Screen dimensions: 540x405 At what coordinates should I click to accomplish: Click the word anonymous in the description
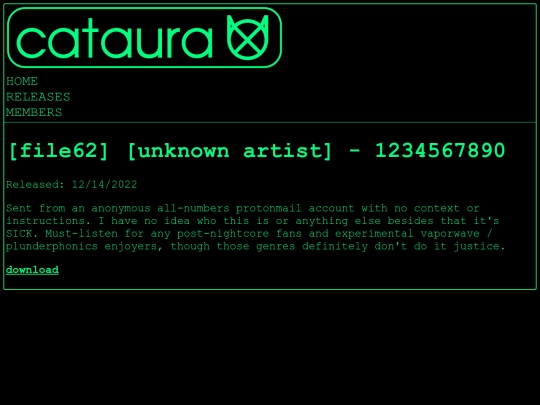pos(121,209)
